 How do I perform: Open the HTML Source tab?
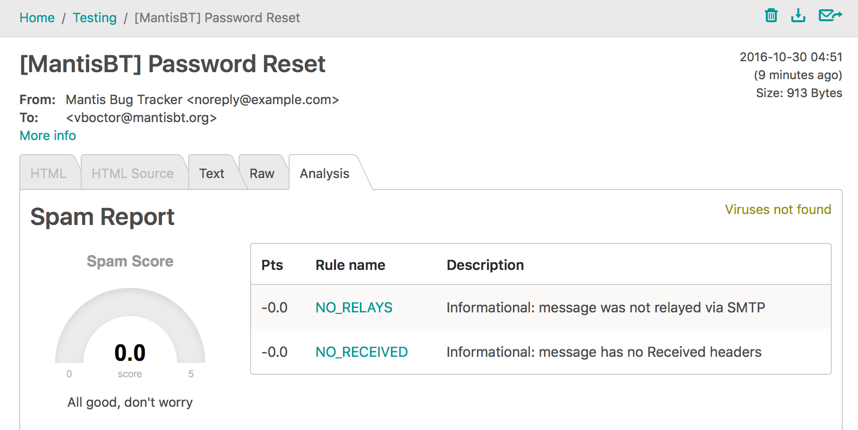pos(132,173)
